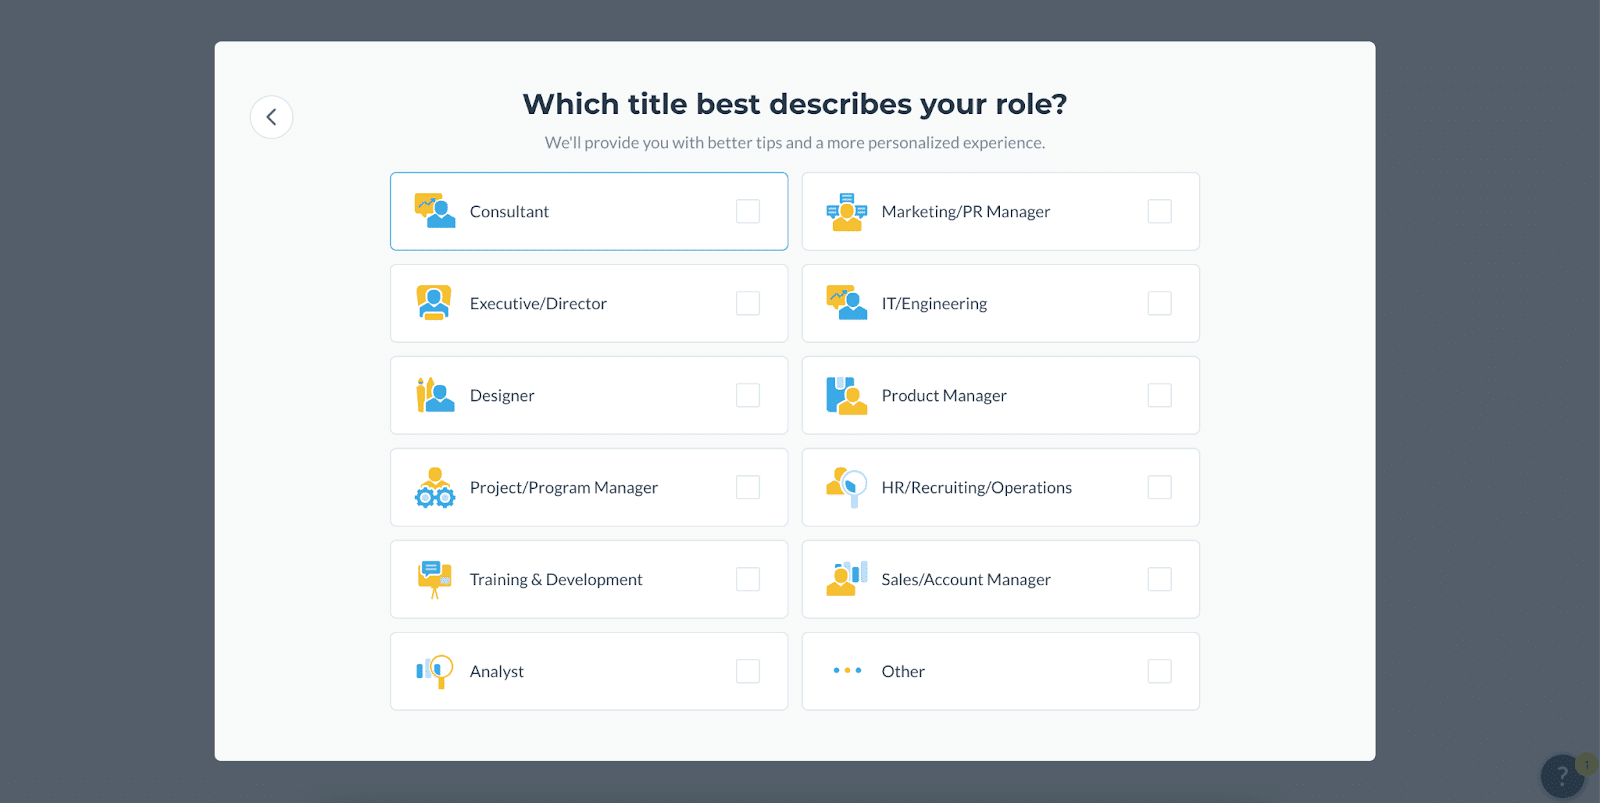The width and height of the screenshot is (1600, 803).
Task: Click the Training & Development presentation icon
Action: click(x=435, y=579)
